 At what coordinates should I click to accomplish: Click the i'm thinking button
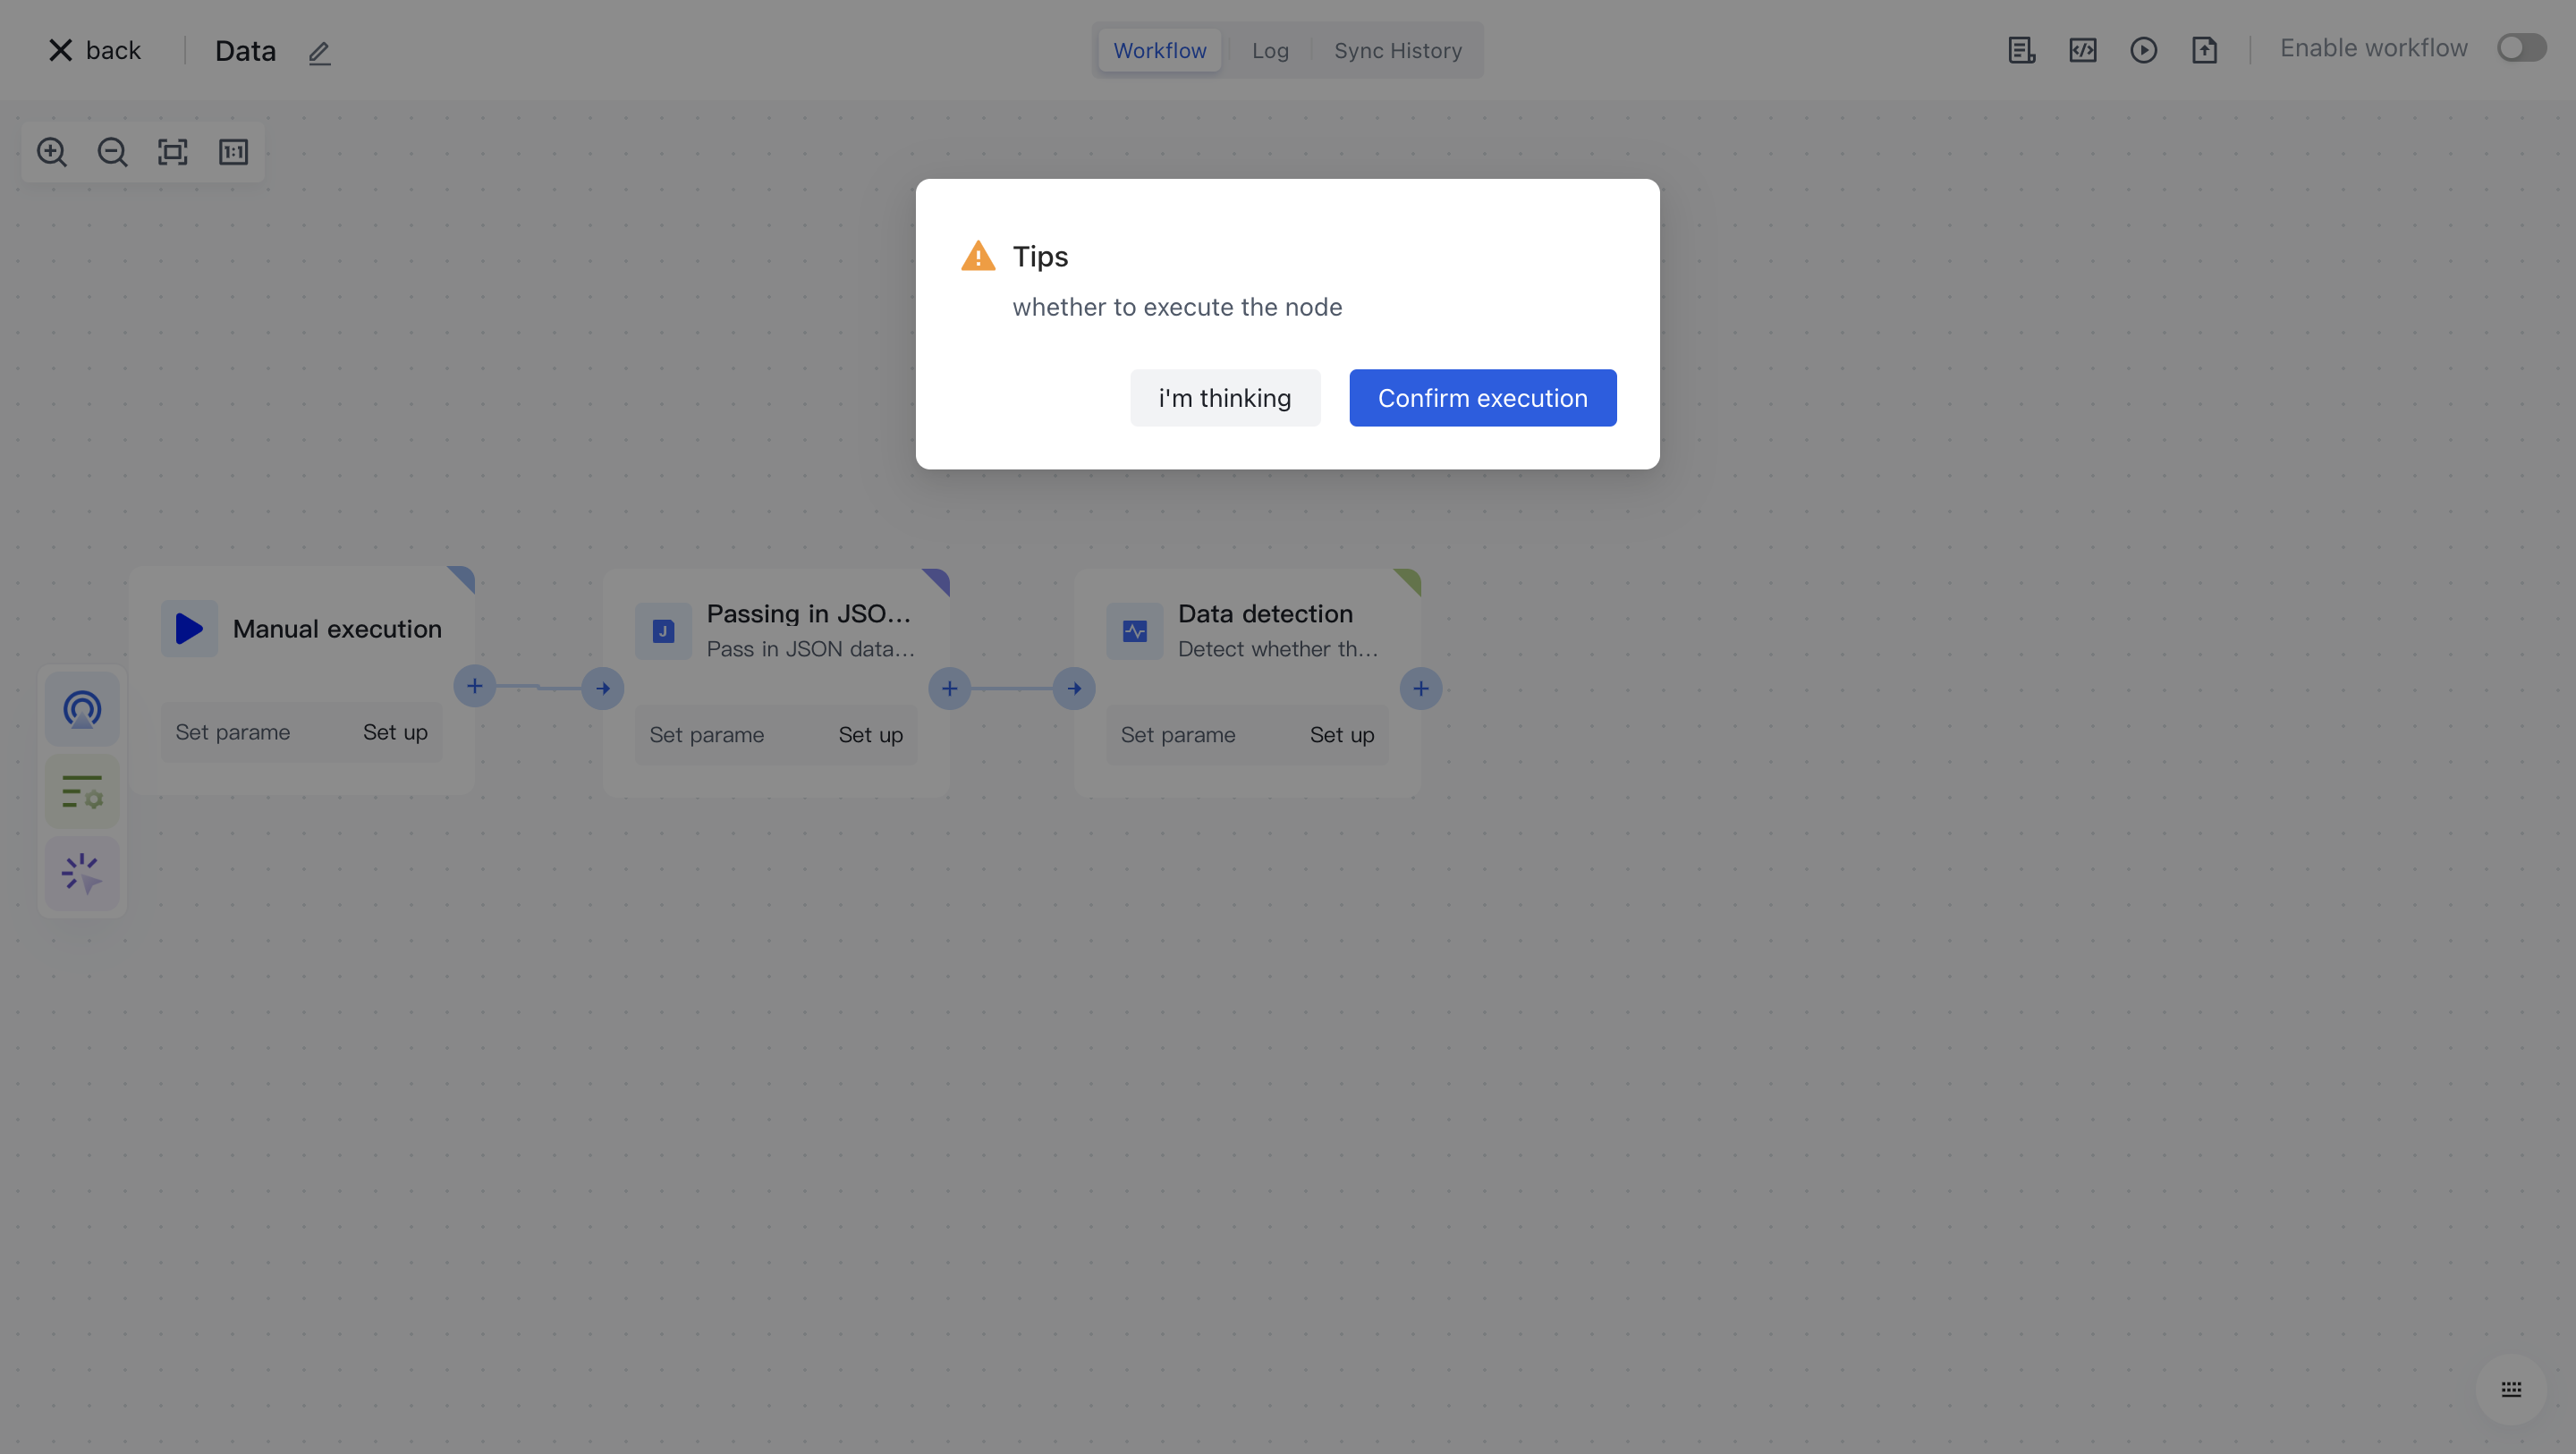point(1225,397)
